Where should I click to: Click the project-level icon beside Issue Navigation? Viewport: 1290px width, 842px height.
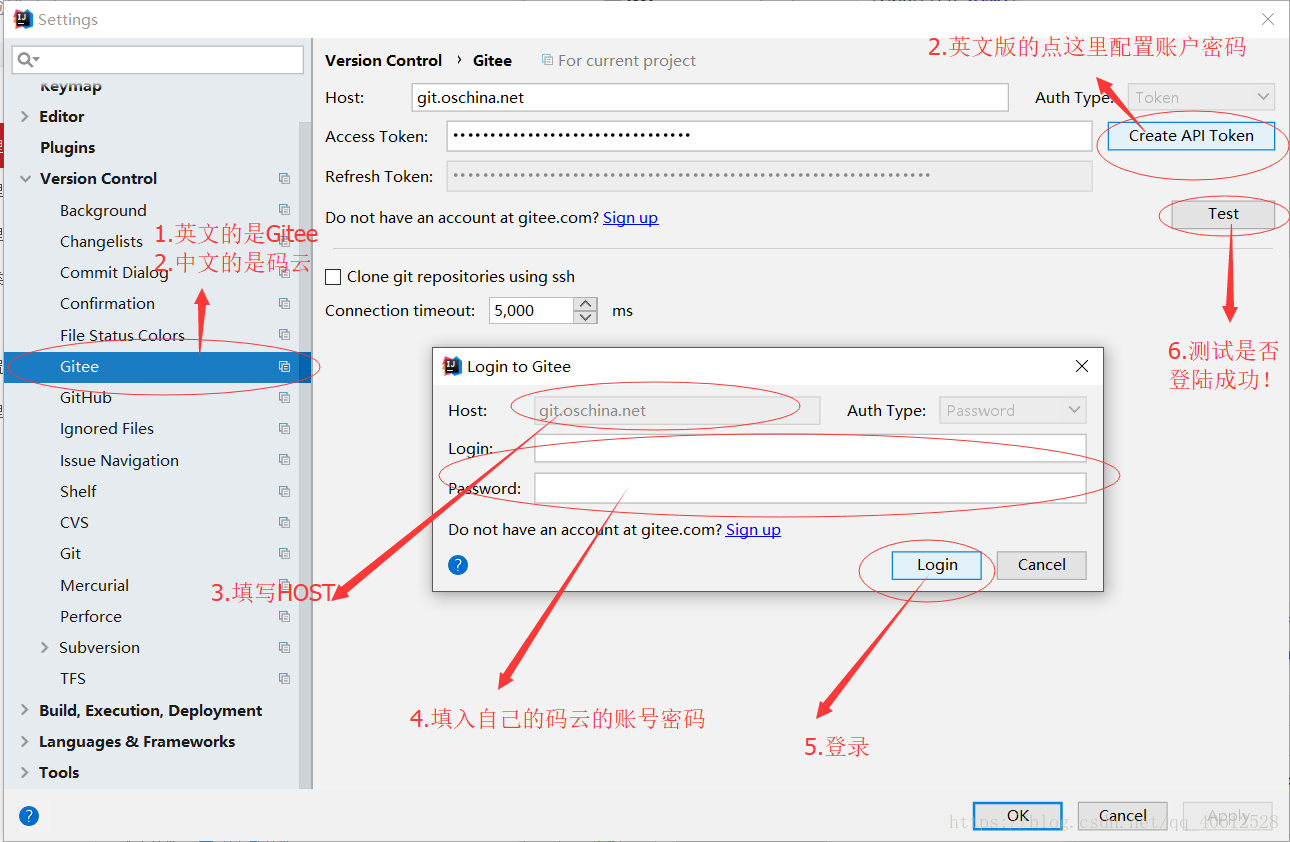pos(284,460)
